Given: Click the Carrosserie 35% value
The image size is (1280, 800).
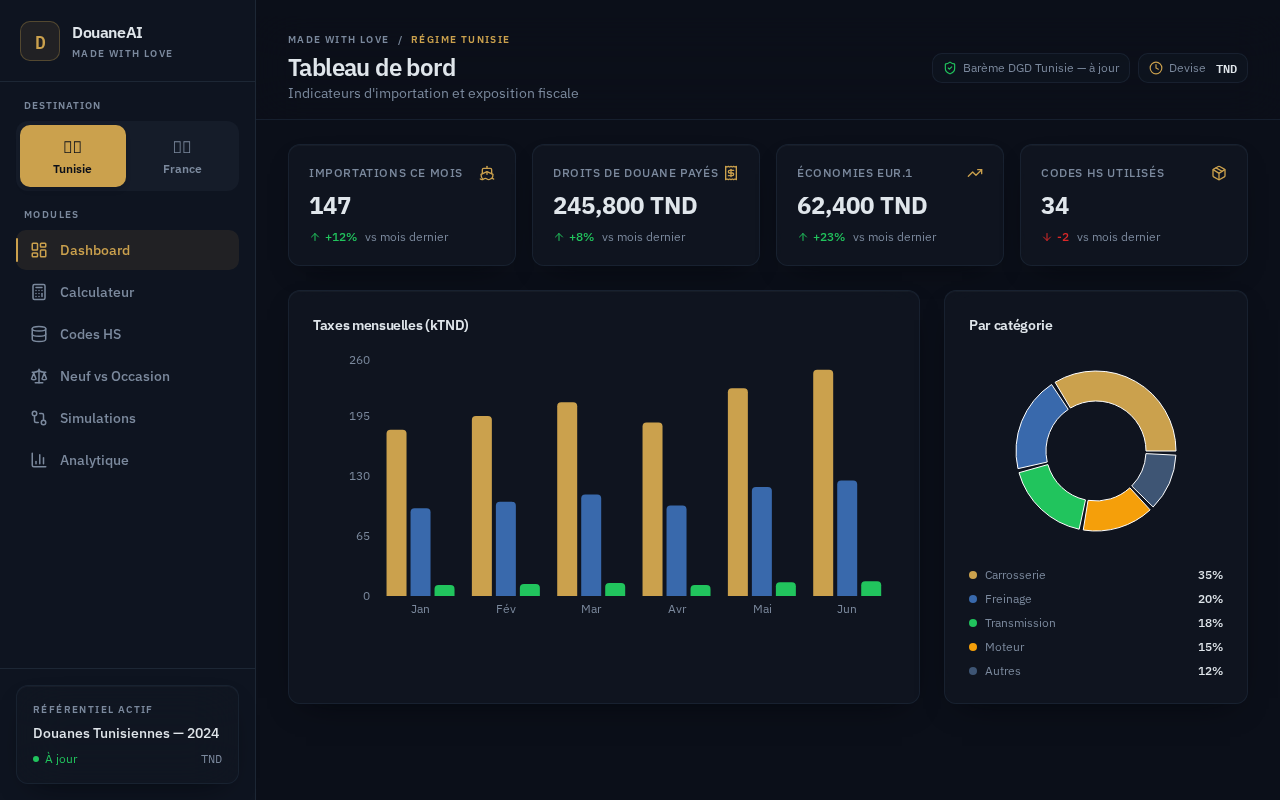Looking at the screenshot, I should [1210, 575].
